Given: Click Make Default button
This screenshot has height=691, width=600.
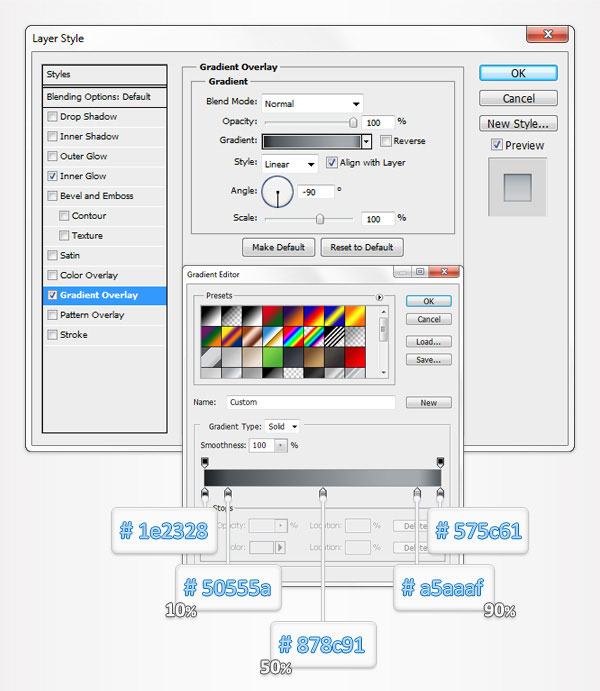Looking at the screenshot, I should click(278, 247).
